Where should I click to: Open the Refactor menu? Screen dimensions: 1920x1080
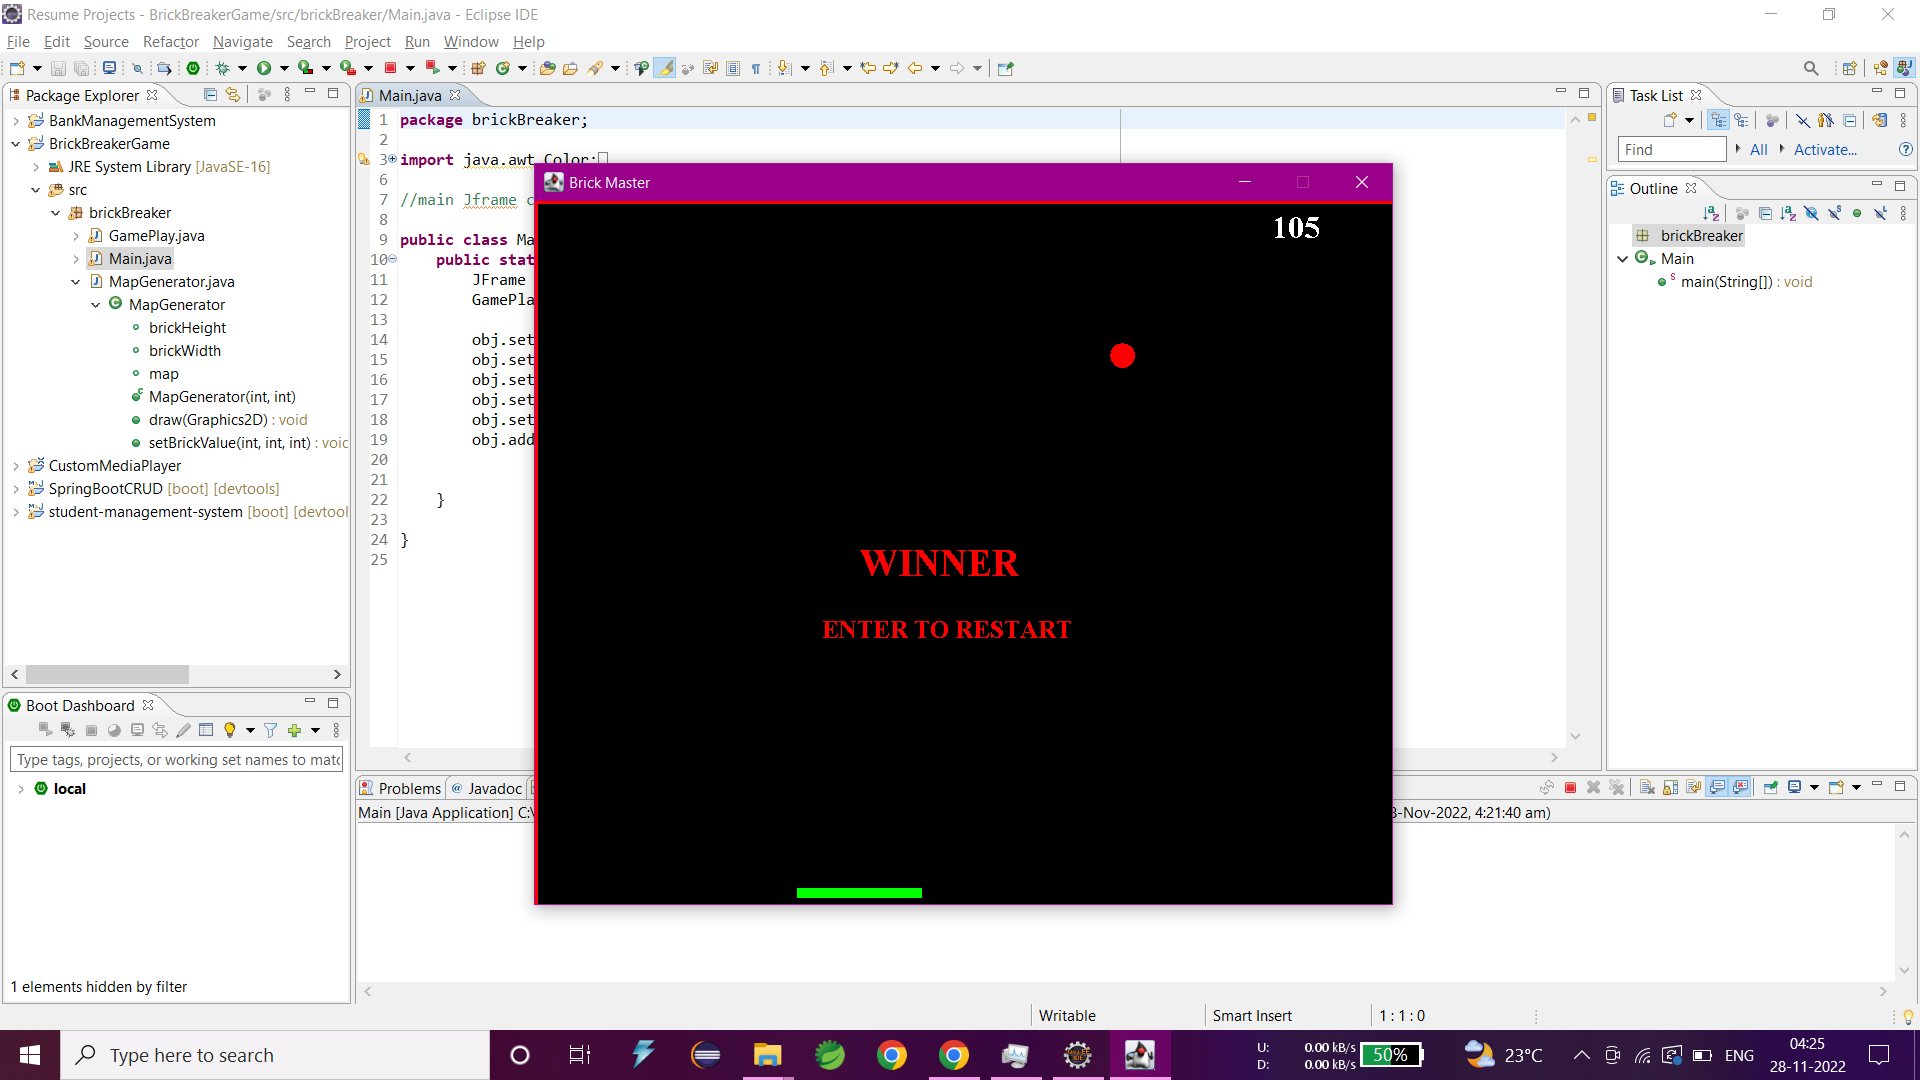point(170,42)
